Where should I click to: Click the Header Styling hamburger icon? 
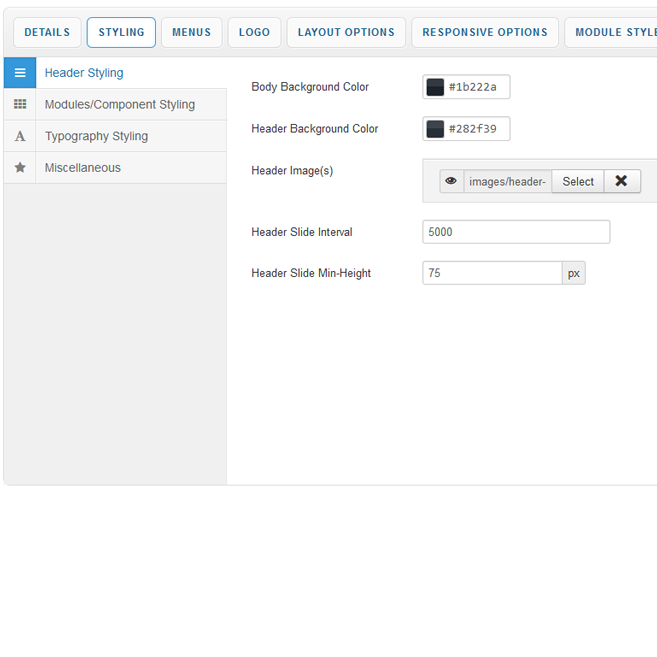tap(20, 73)
